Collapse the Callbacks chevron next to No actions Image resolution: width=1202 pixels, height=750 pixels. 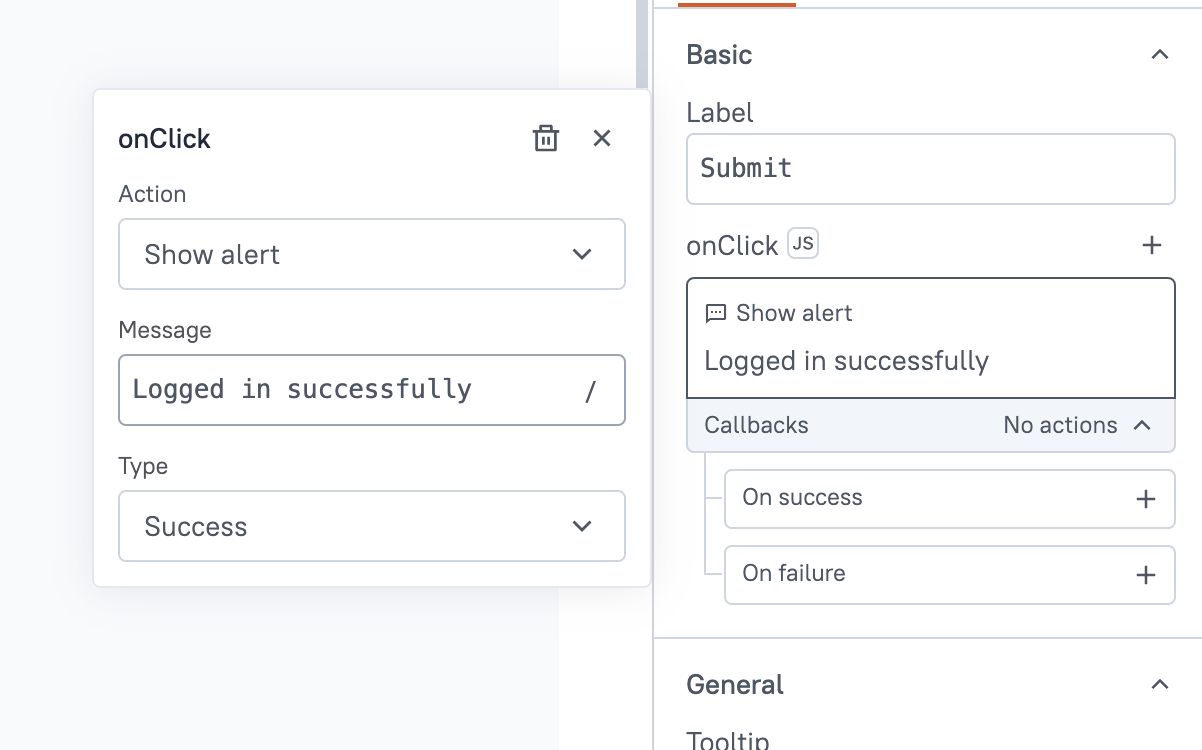pyautogui.click(x=1142, y=425)
